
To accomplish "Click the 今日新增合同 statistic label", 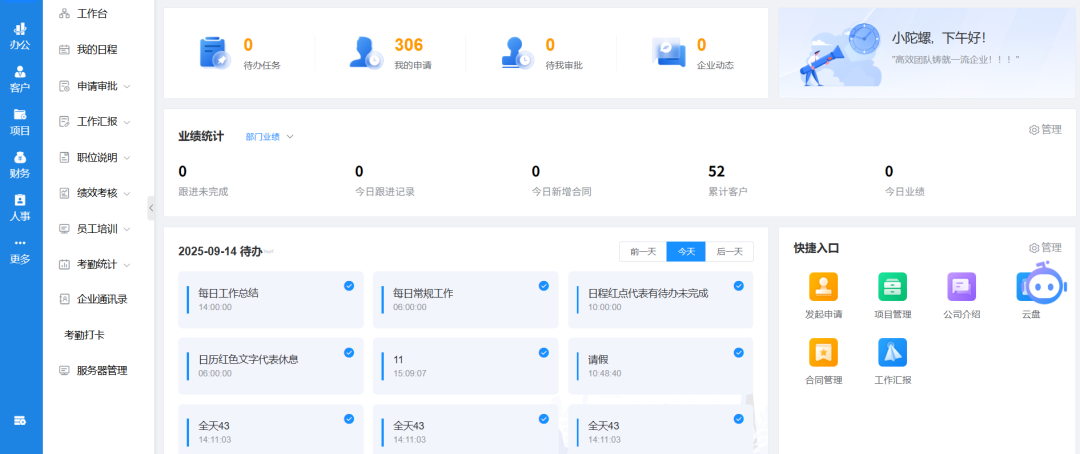I will coord(561,192).
